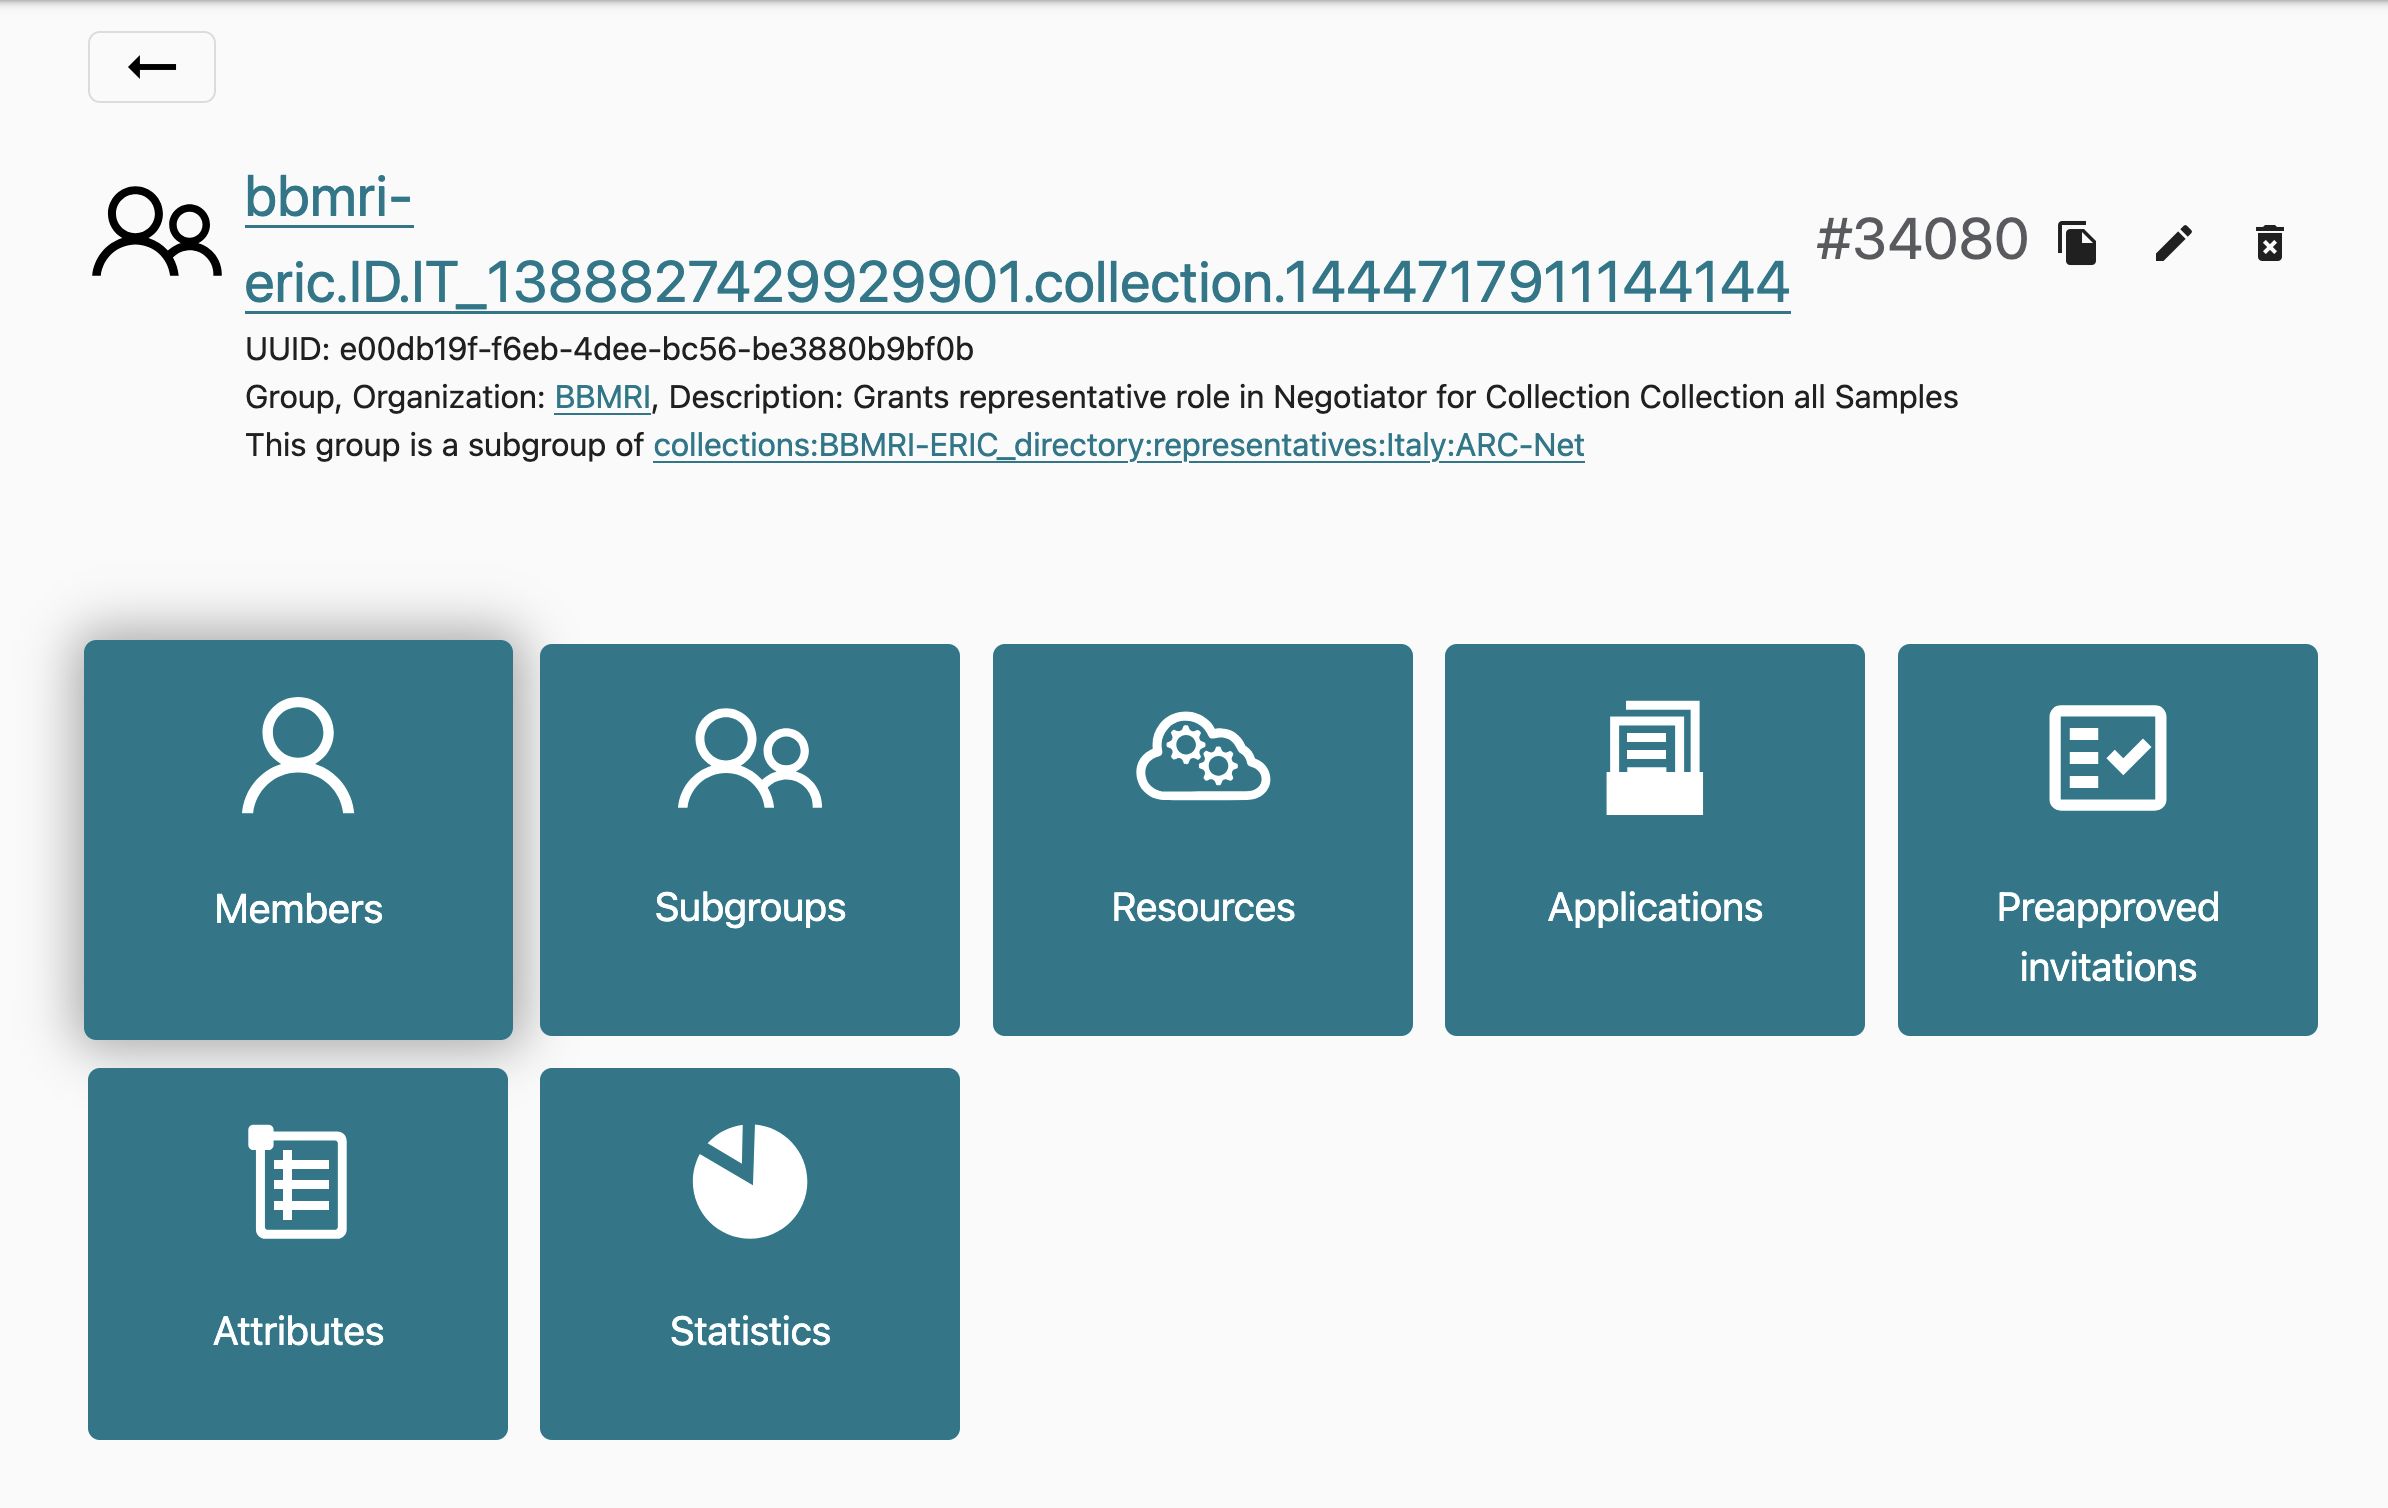Delete the group with the trash icon

click(x=2269, y=243)
